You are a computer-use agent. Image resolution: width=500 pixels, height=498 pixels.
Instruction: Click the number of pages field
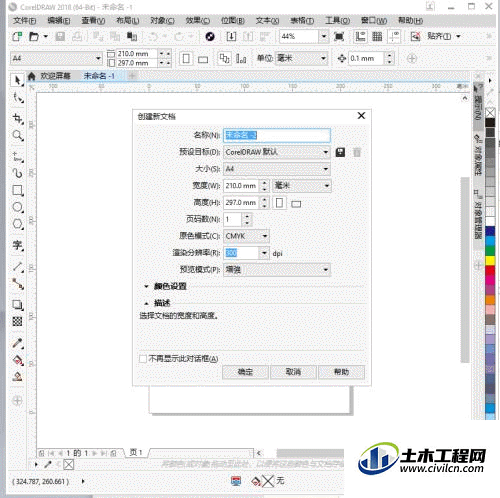(x=232, y=219)
